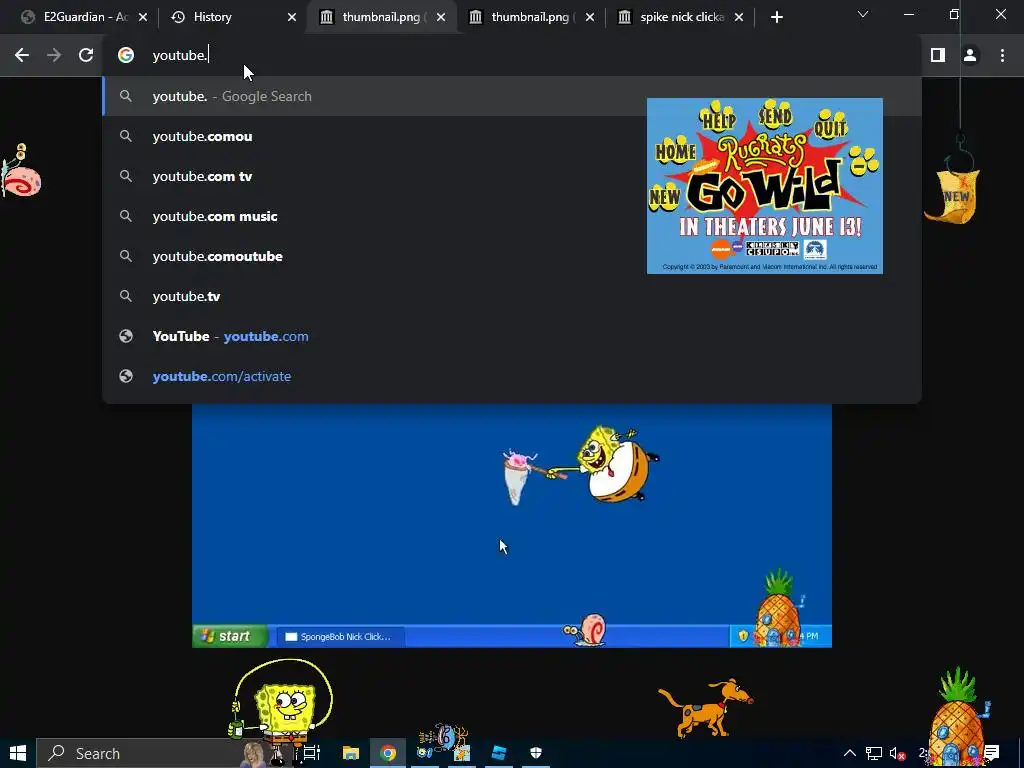Click the Chrome icon on the taskbar
The image size is (1024, 768).
388,753
